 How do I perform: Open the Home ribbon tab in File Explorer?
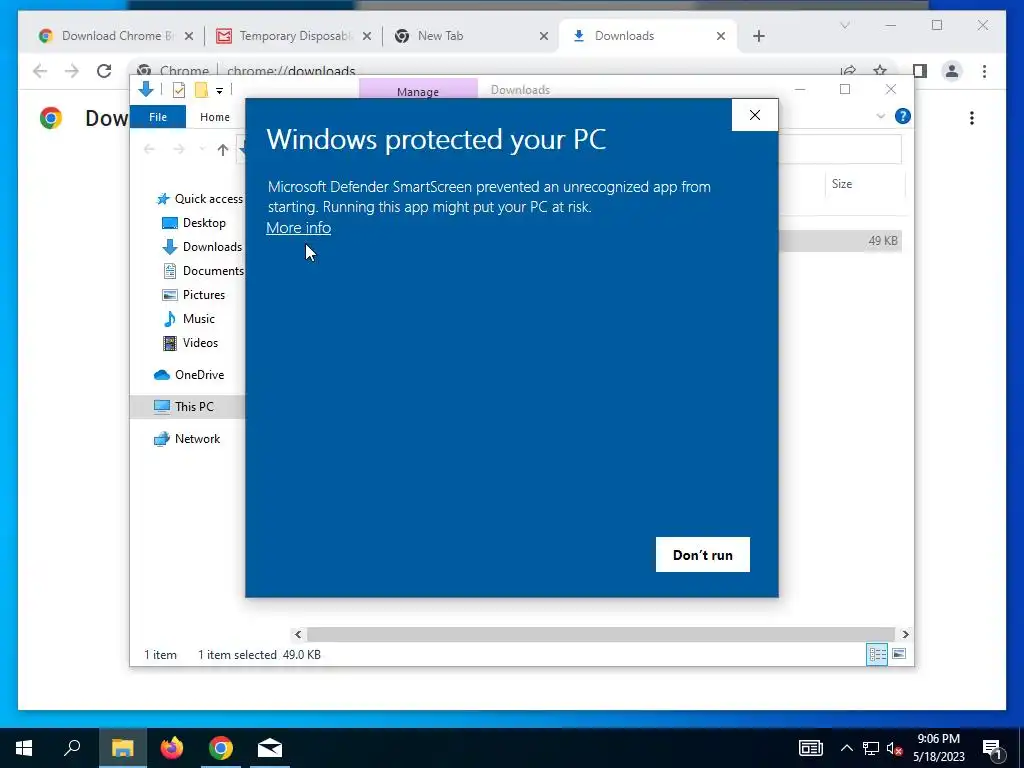click(215, 117)
